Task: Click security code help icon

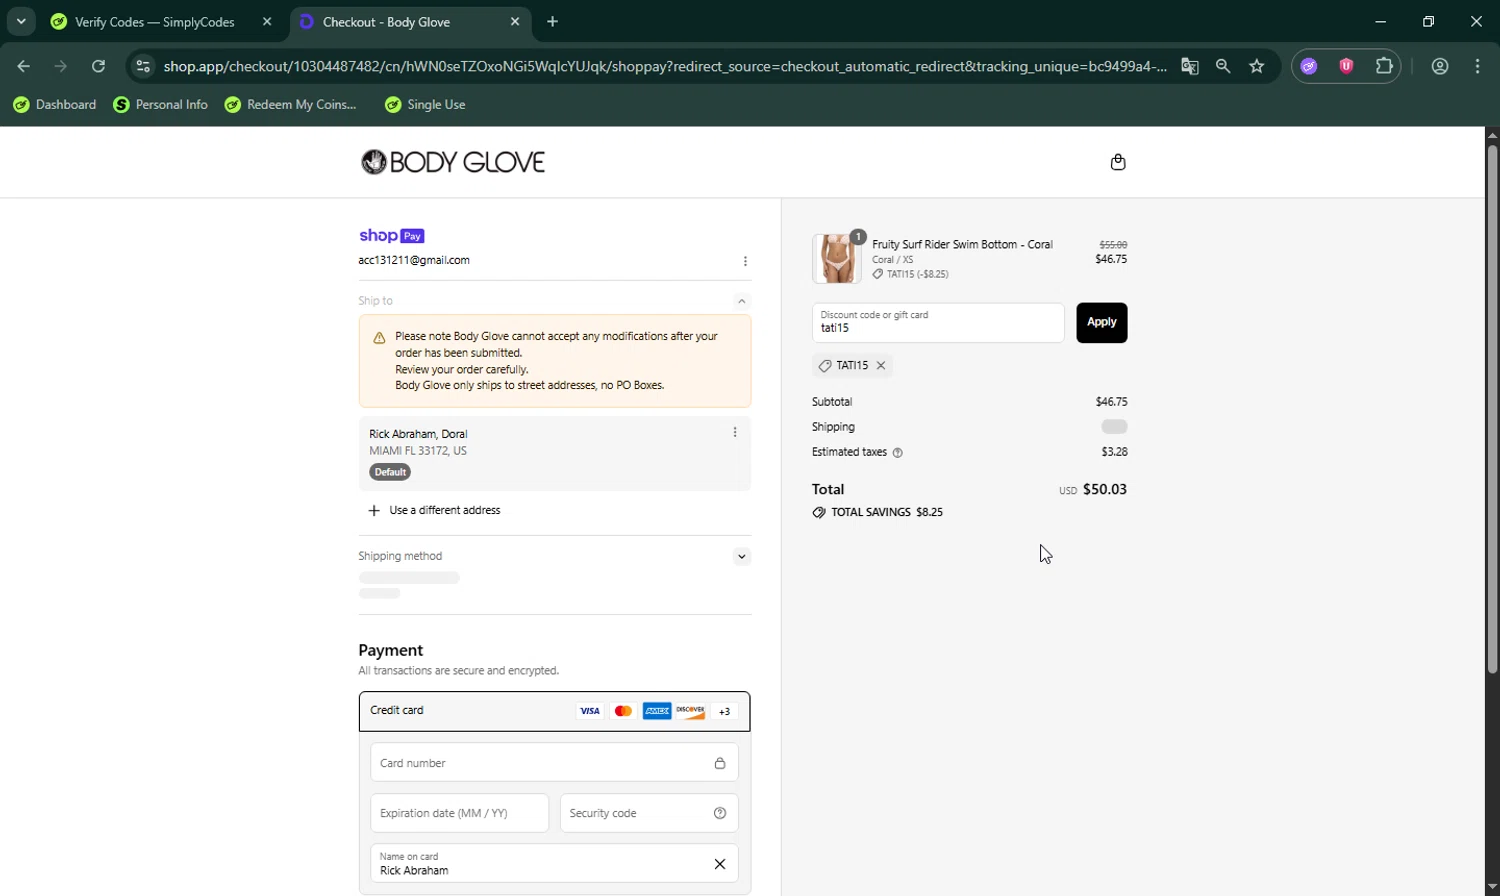Action: click(720, 813)
